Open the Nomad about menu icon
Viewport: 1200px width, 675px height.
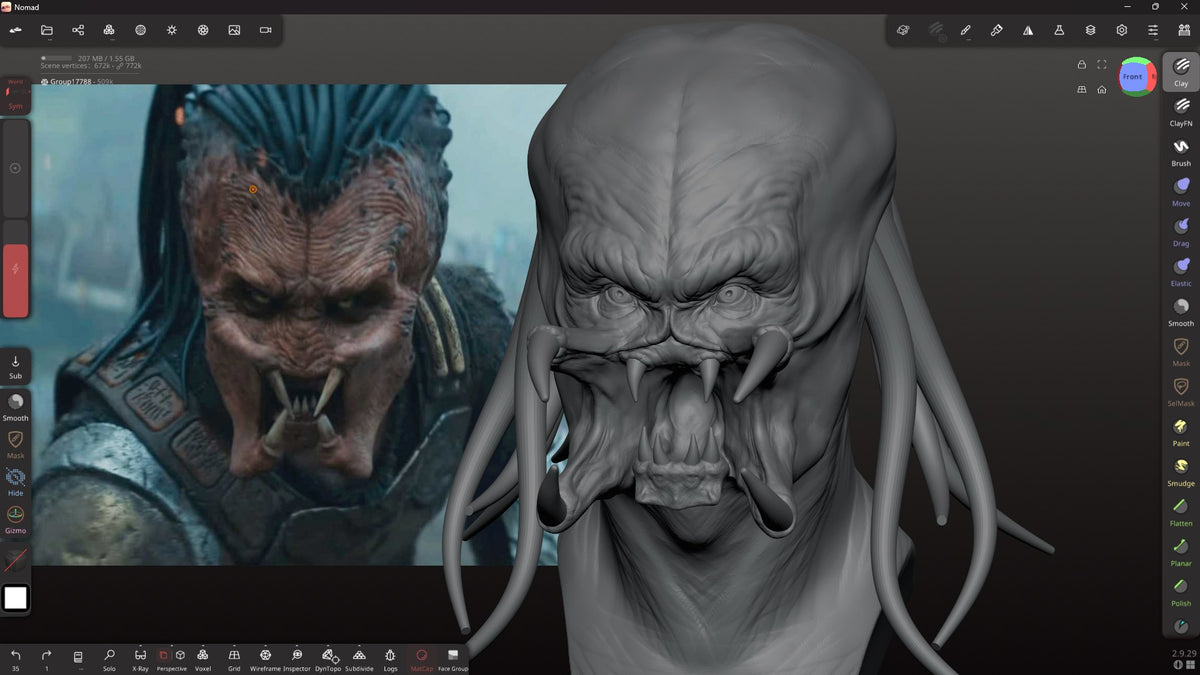pos(15,30)
